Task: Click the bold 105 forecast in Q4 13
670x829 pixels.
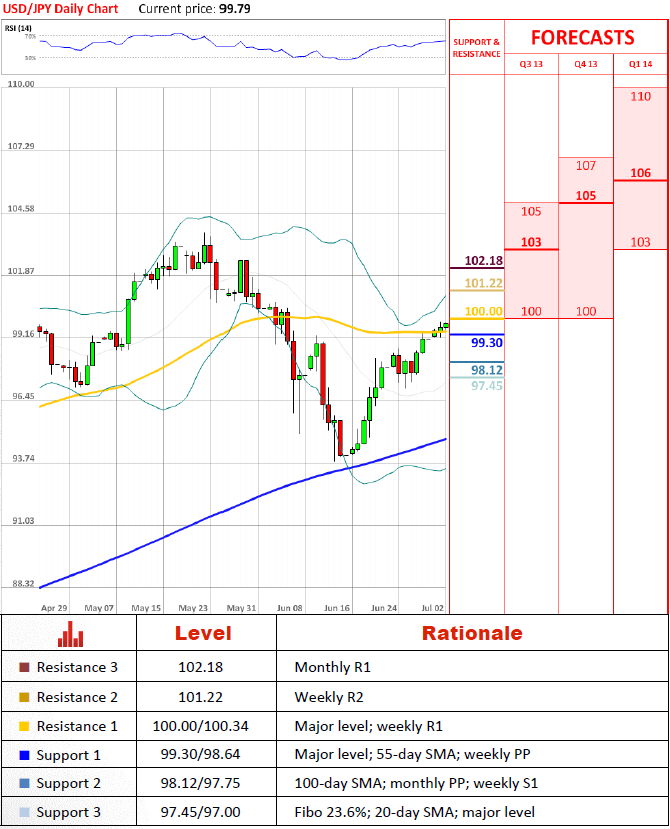Action: [586, 196]
